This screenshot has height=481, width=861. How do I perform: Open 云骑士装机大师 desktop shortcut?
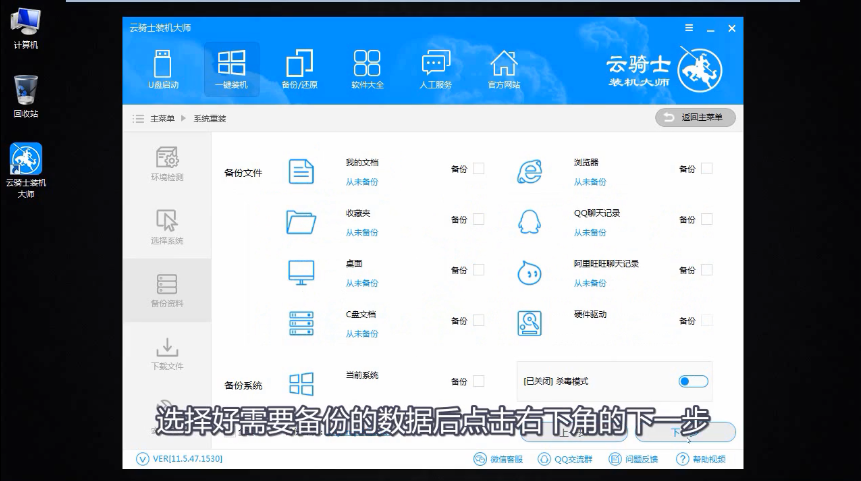(26, 170)
